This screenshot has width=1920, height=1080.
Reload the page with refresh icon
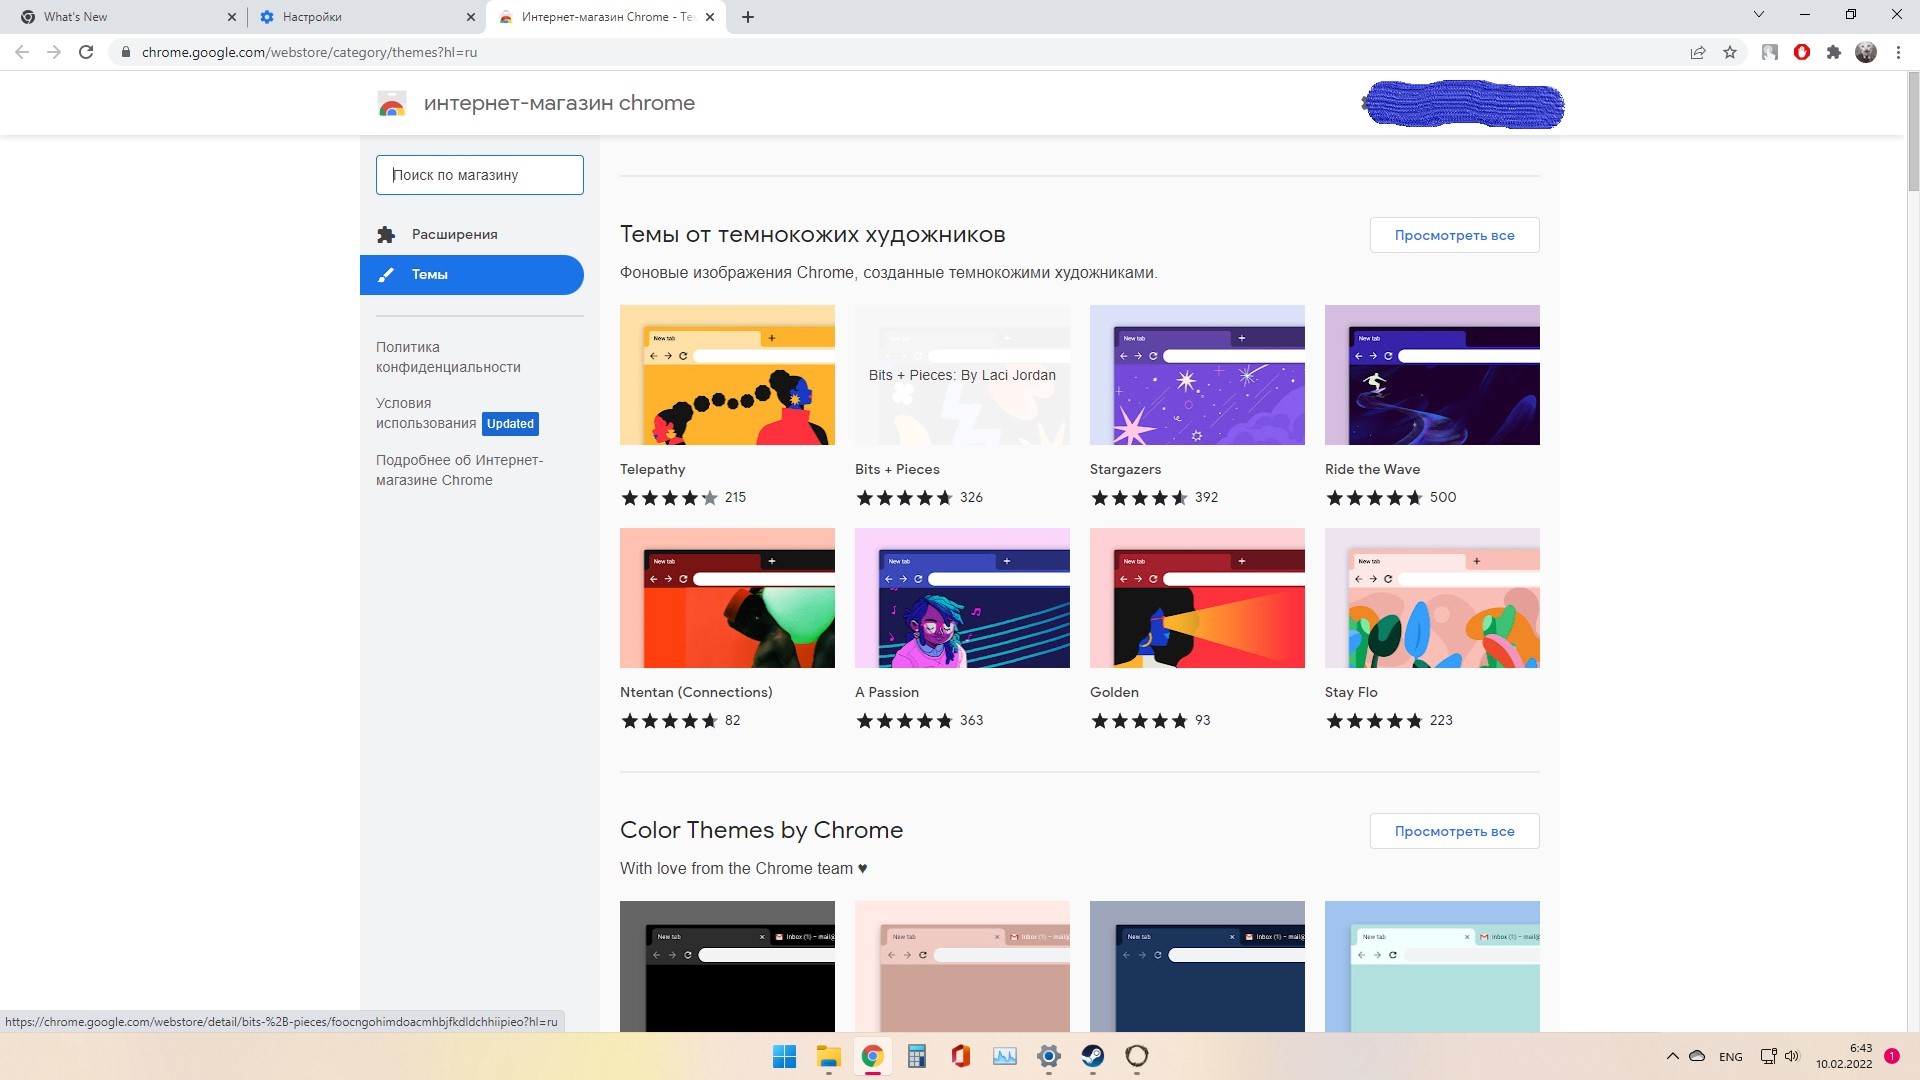pyautogui.click(x=86, y=52)
